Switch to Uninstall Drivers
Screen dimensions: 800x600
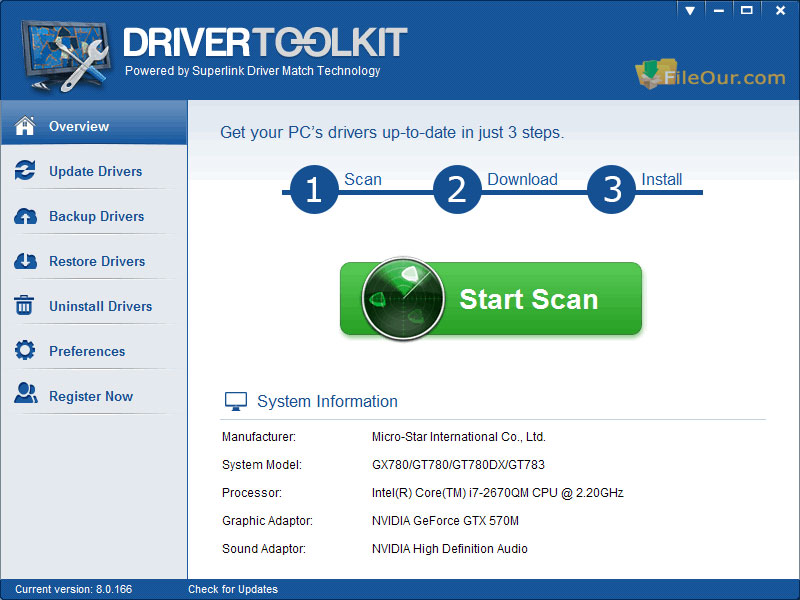click(94, 306)
